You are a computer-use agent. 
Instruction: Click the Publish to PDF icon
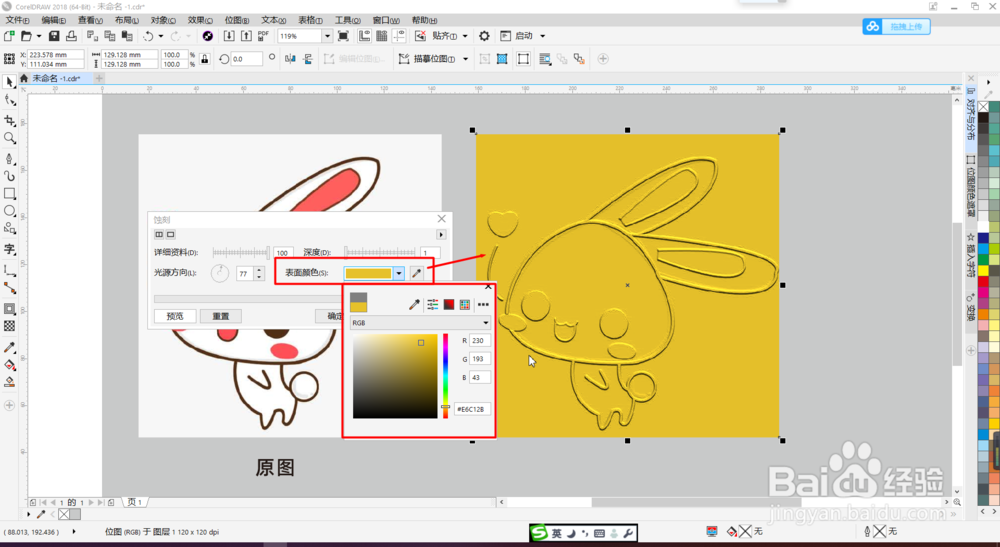tap(263, 36)
